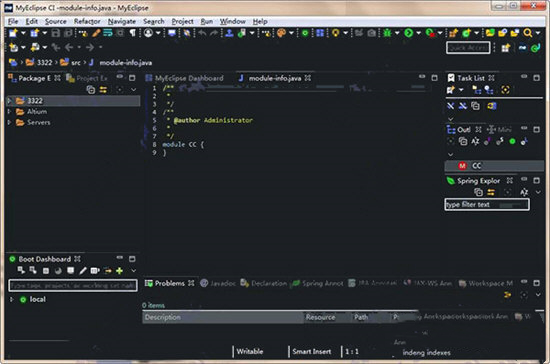
Task: Open the Refactor menu
Action: [x=87, y=21]
